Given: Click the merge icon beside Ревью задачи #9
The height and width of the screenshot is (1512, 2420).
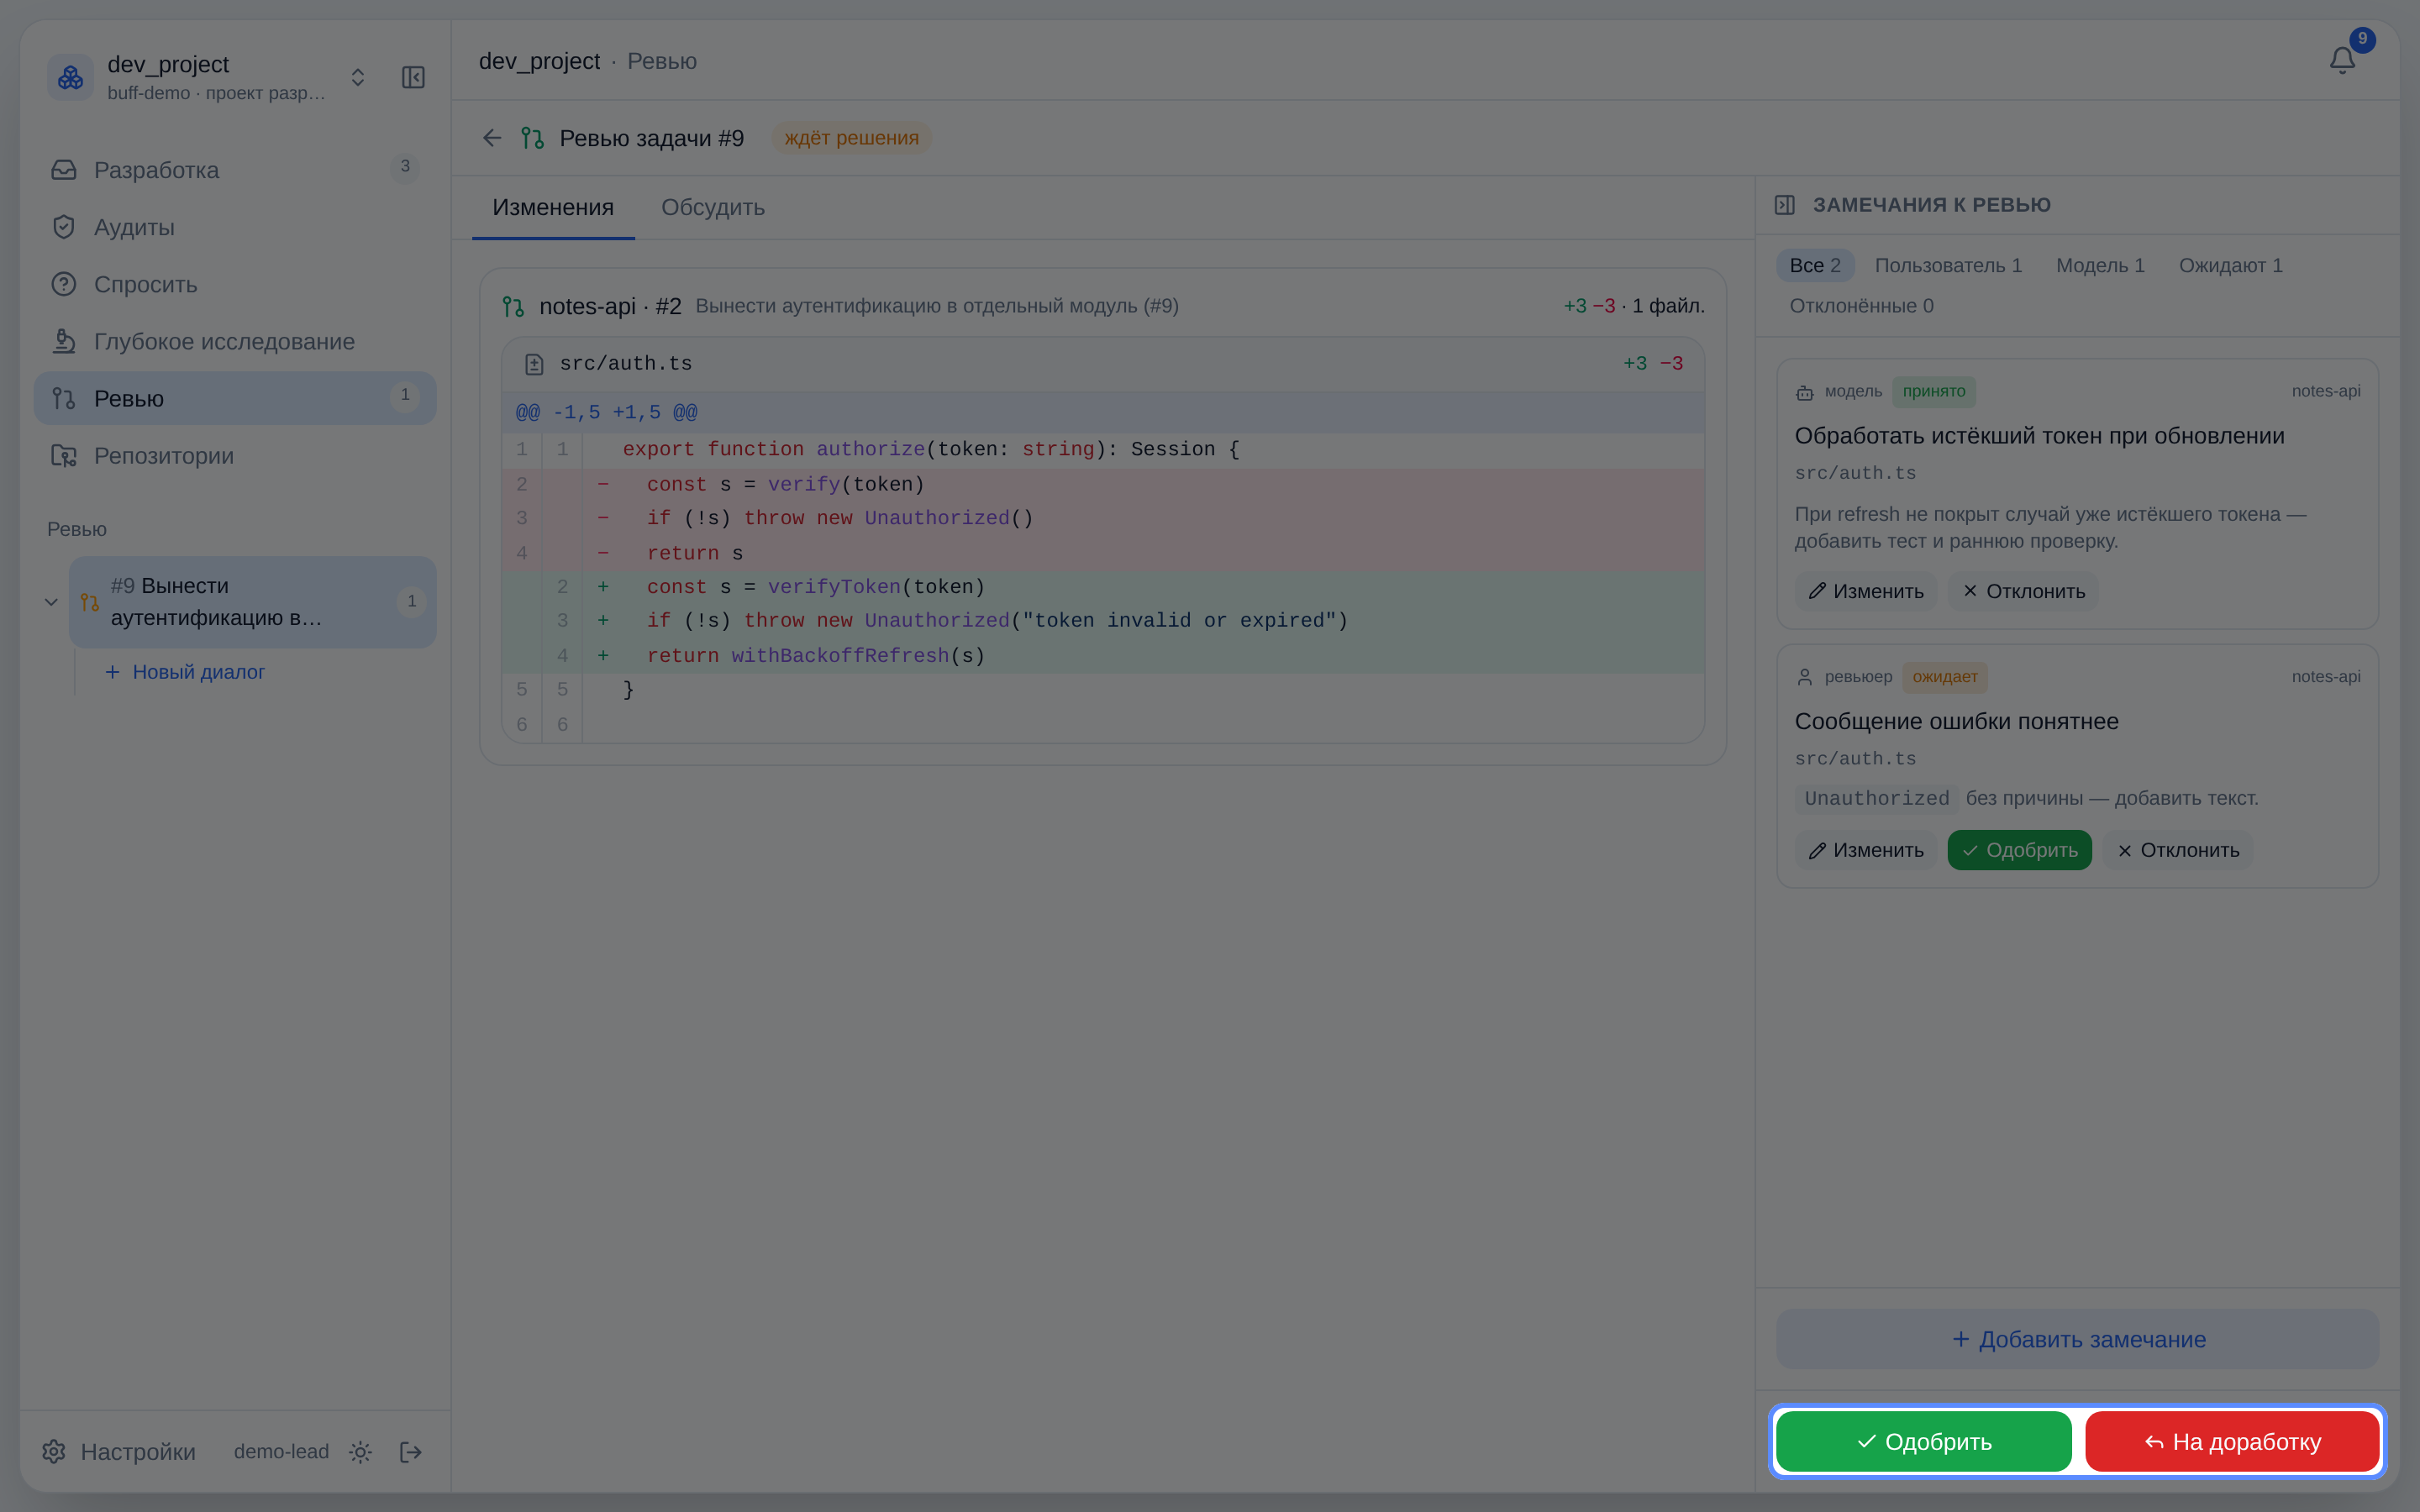Looking at the screenshot, I should [x=532, y=138].
